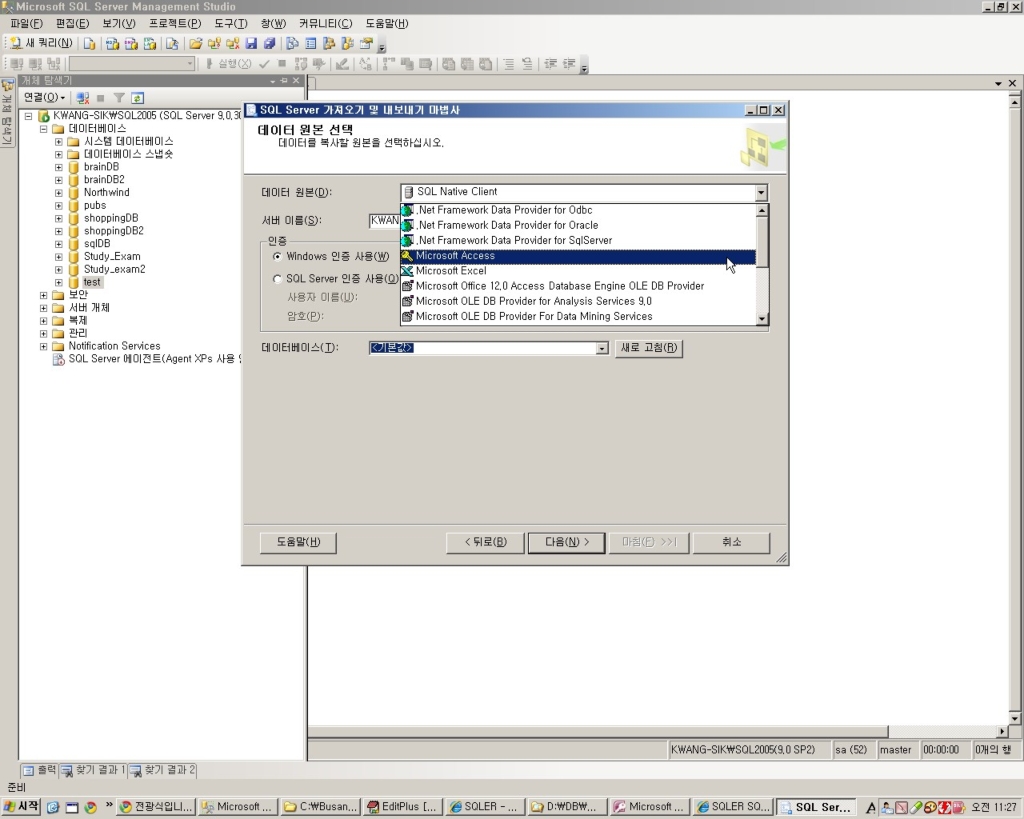Click the wizard Help button

pyautogui.click(x=298, y=542)
